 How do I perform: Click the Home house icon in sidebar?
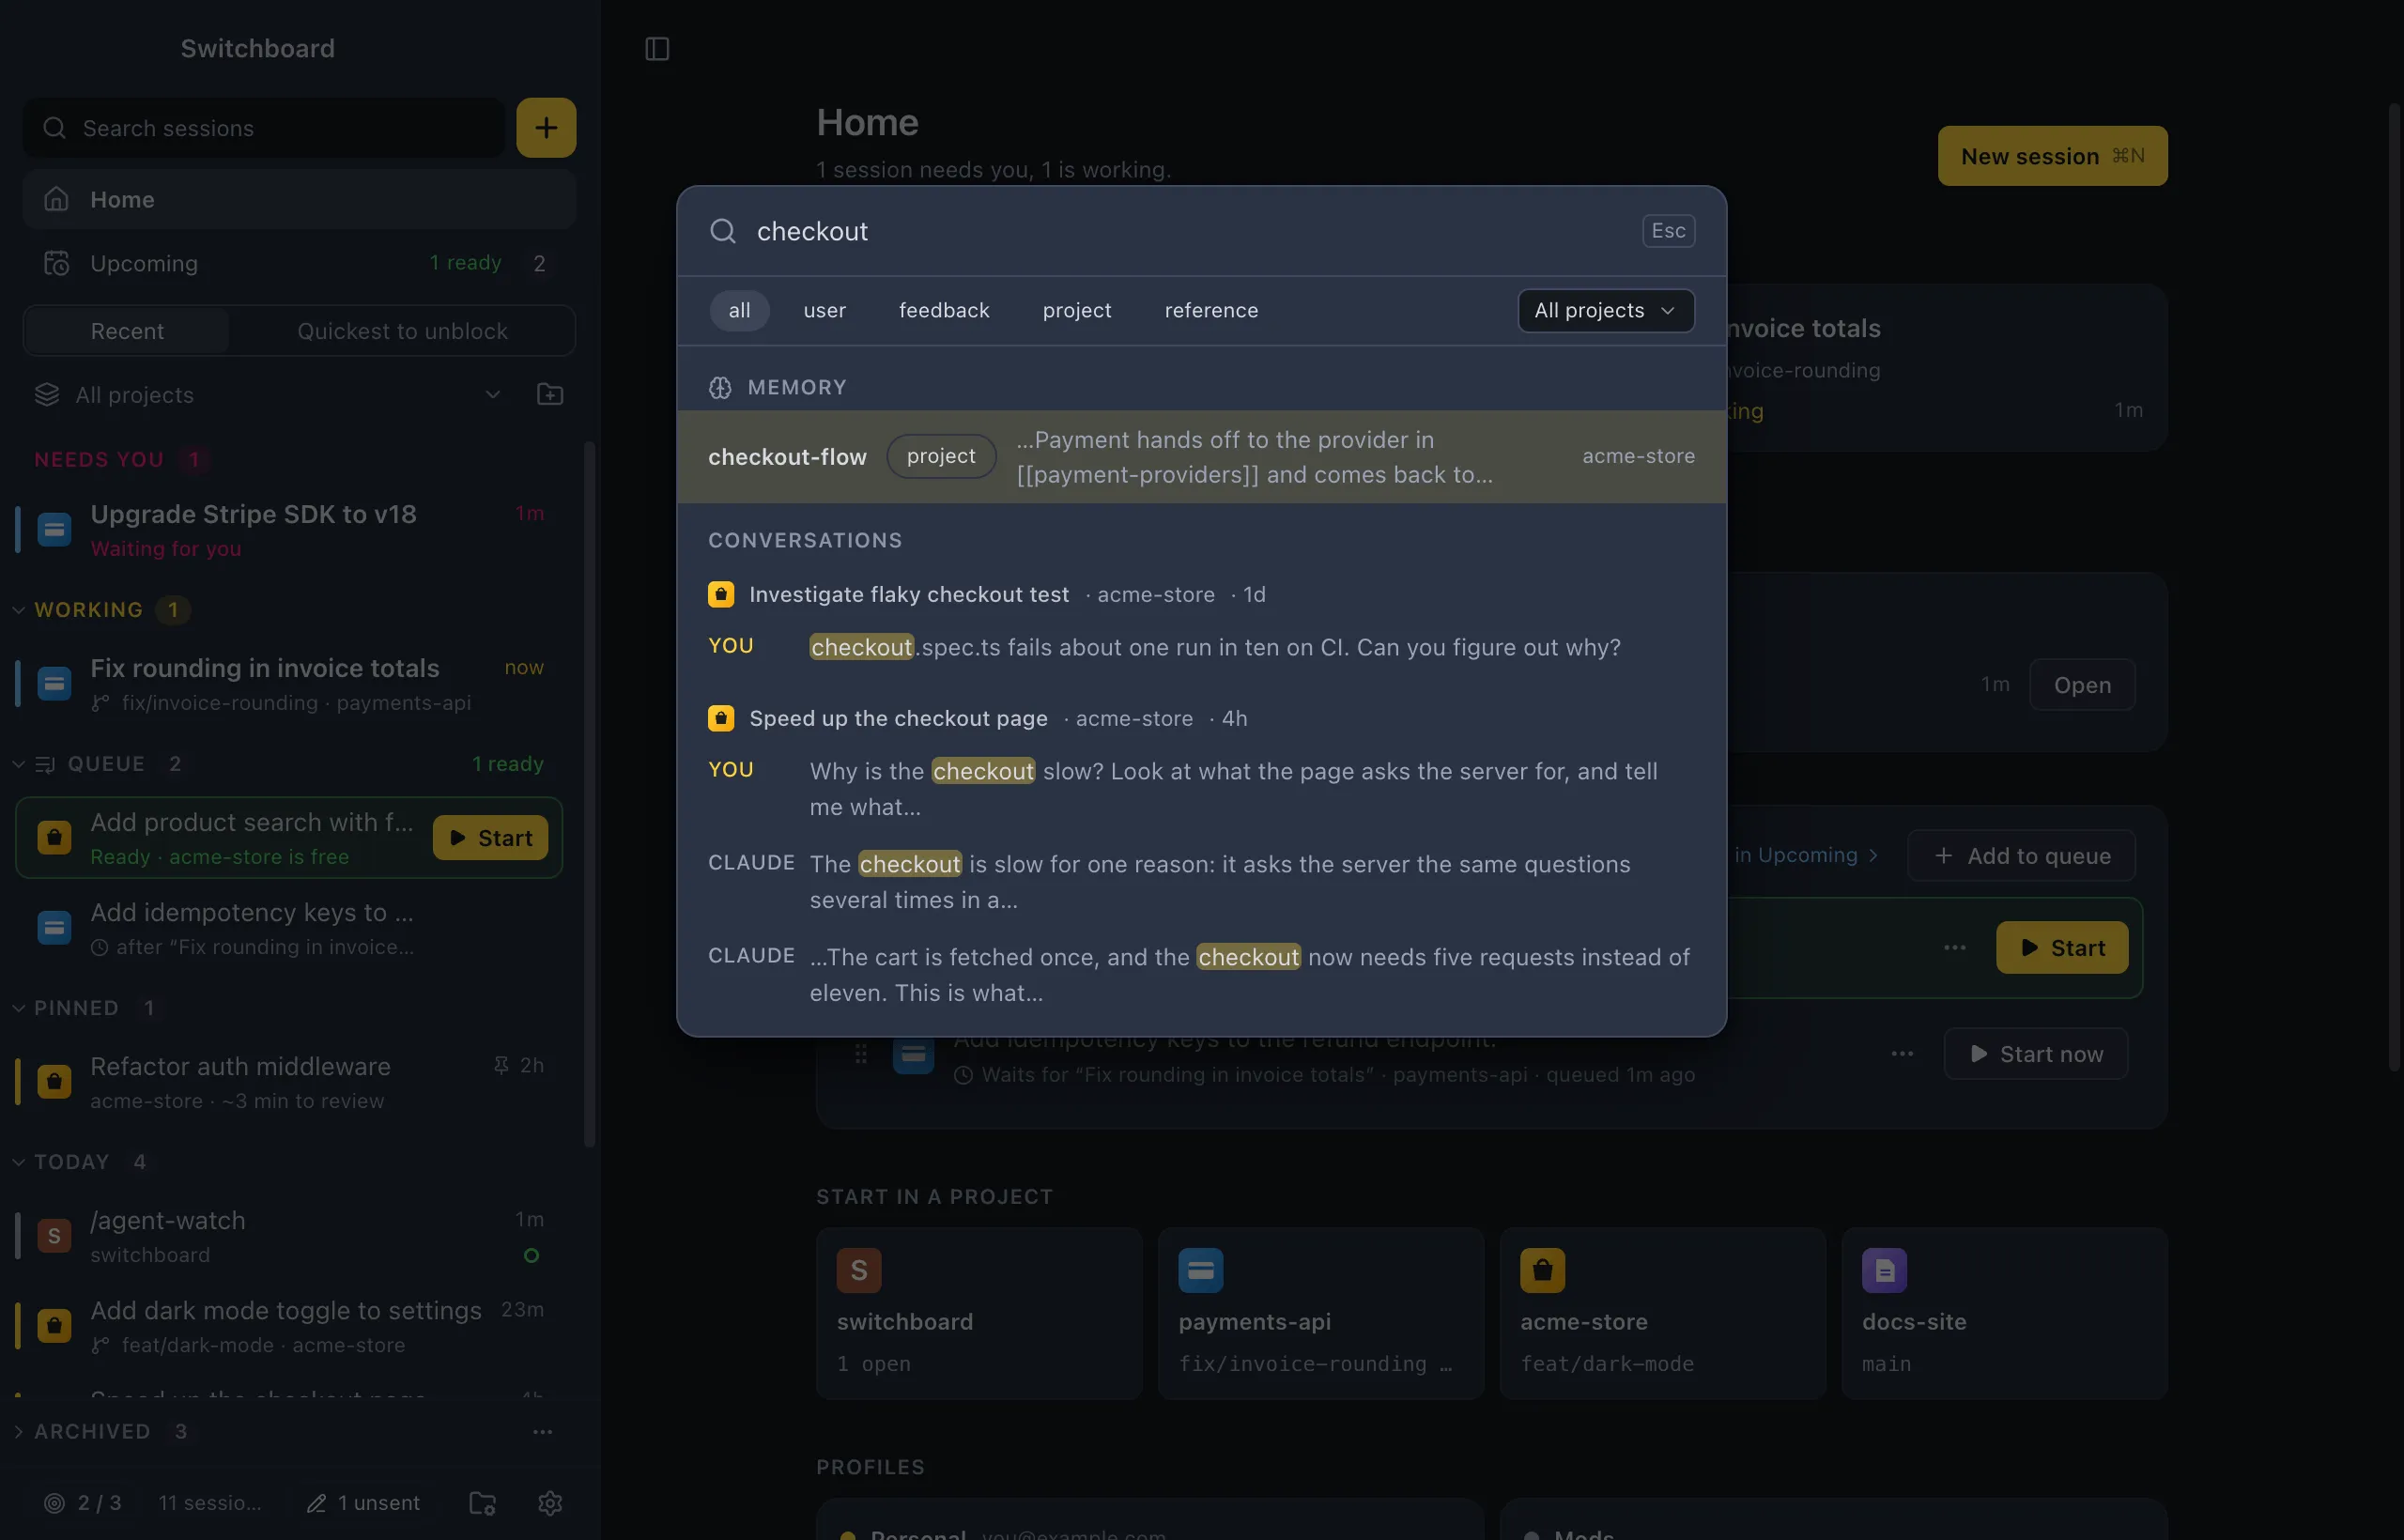pyautogui.click(x=56, y=199)
